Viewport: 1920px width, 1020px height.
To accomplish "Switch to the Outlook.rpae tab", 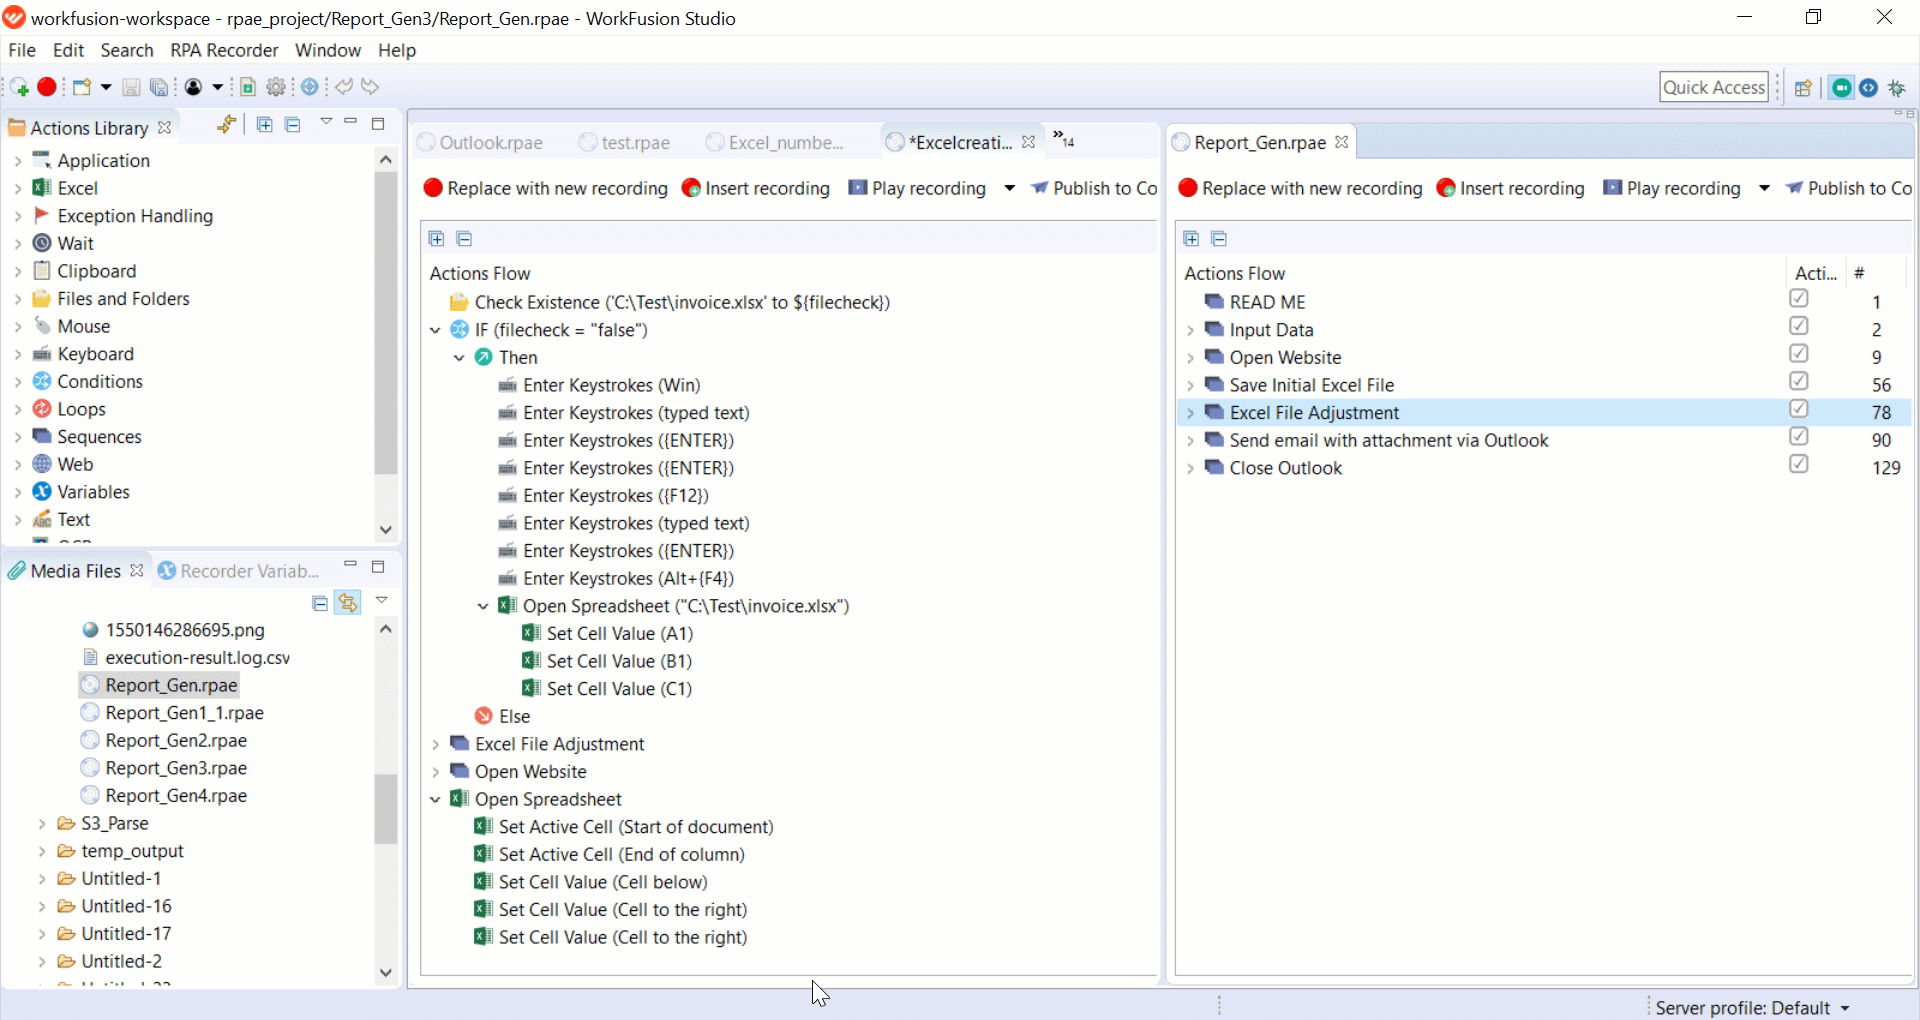I will click(x=480, y=142).
